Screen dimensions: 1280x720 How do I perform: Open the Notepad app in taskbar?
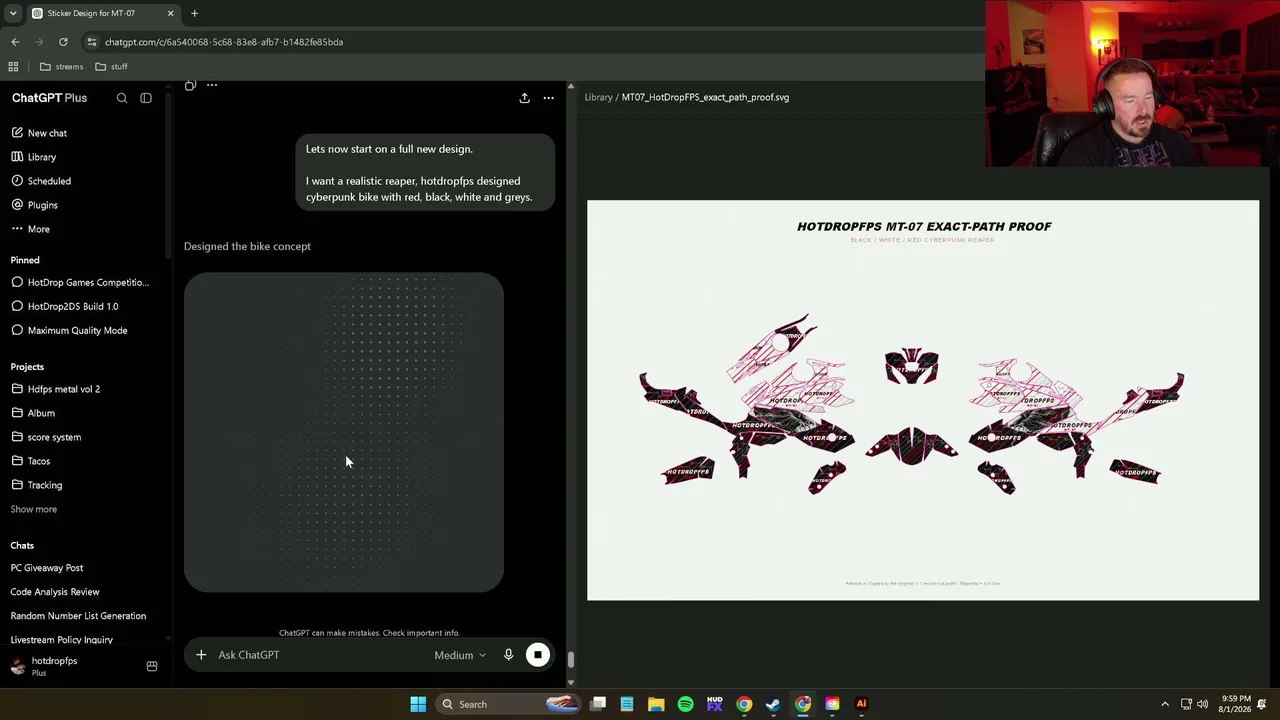(627, 704)
